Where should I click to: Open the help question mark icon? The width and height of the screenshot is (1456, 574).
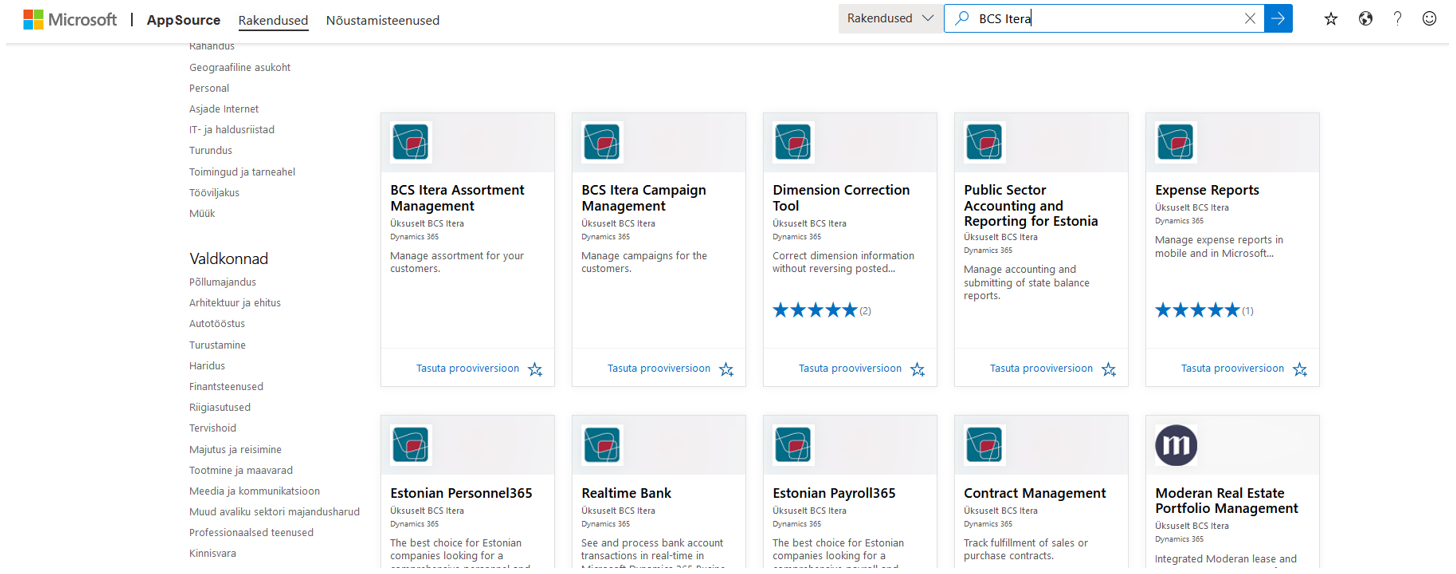coord(1397,18)
